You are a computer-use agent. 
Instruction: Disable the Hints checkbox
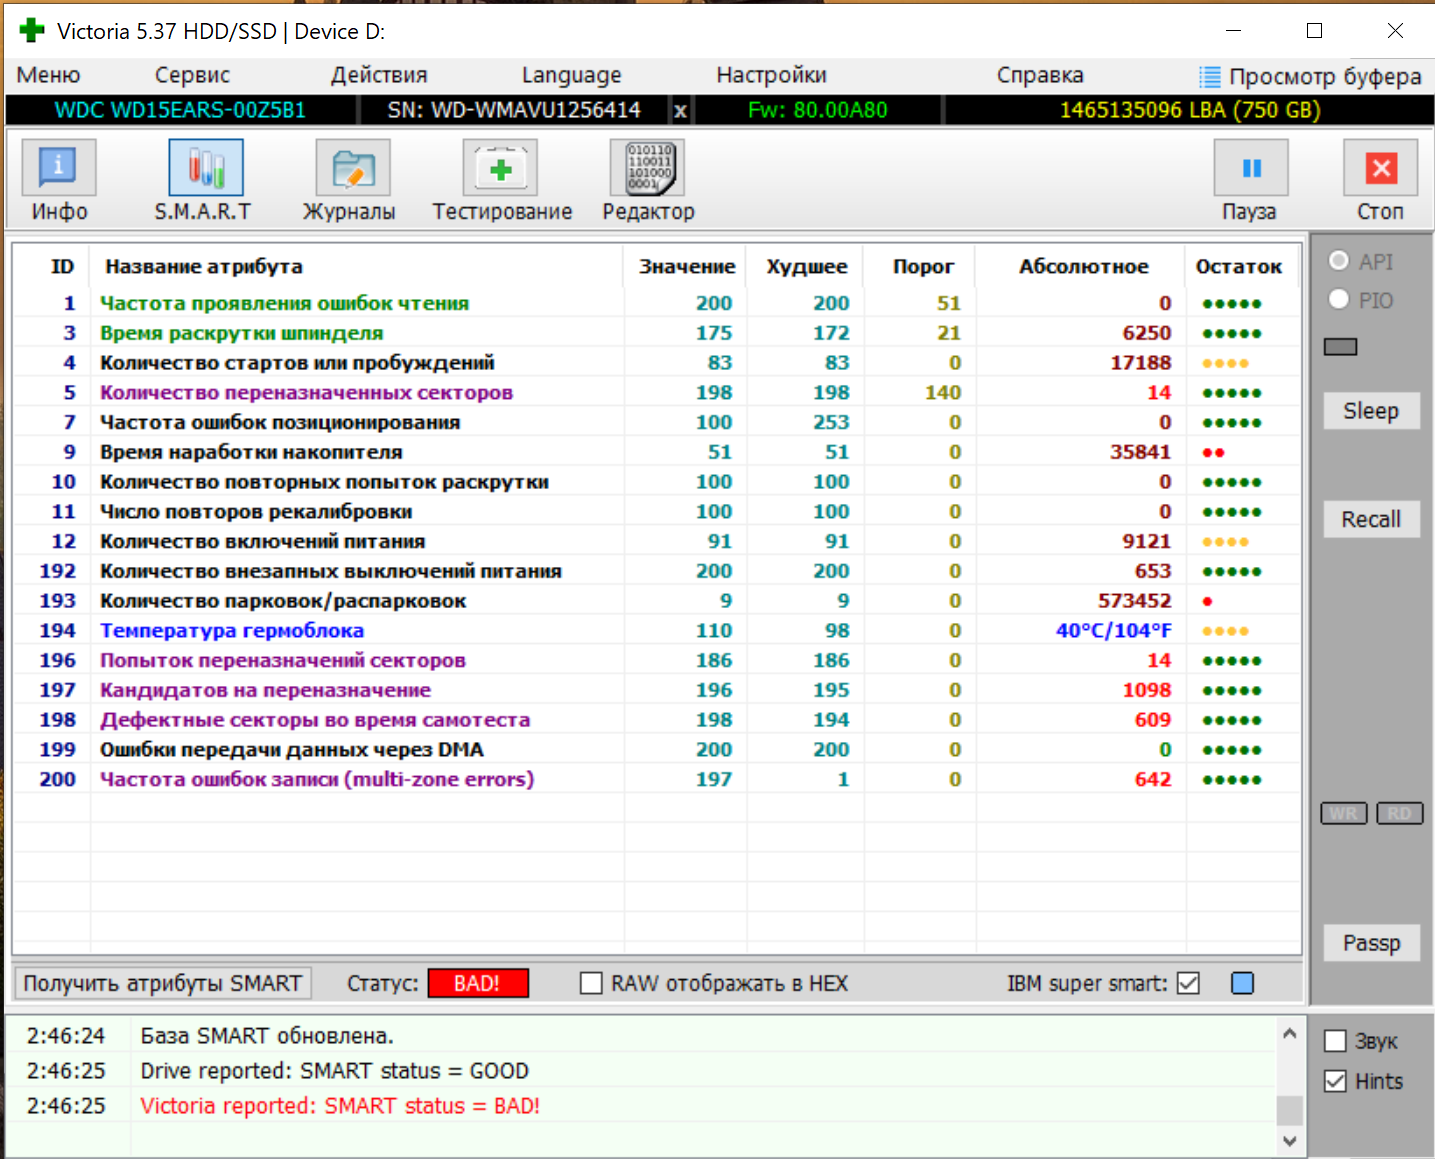click(x=1335, y=1081)
